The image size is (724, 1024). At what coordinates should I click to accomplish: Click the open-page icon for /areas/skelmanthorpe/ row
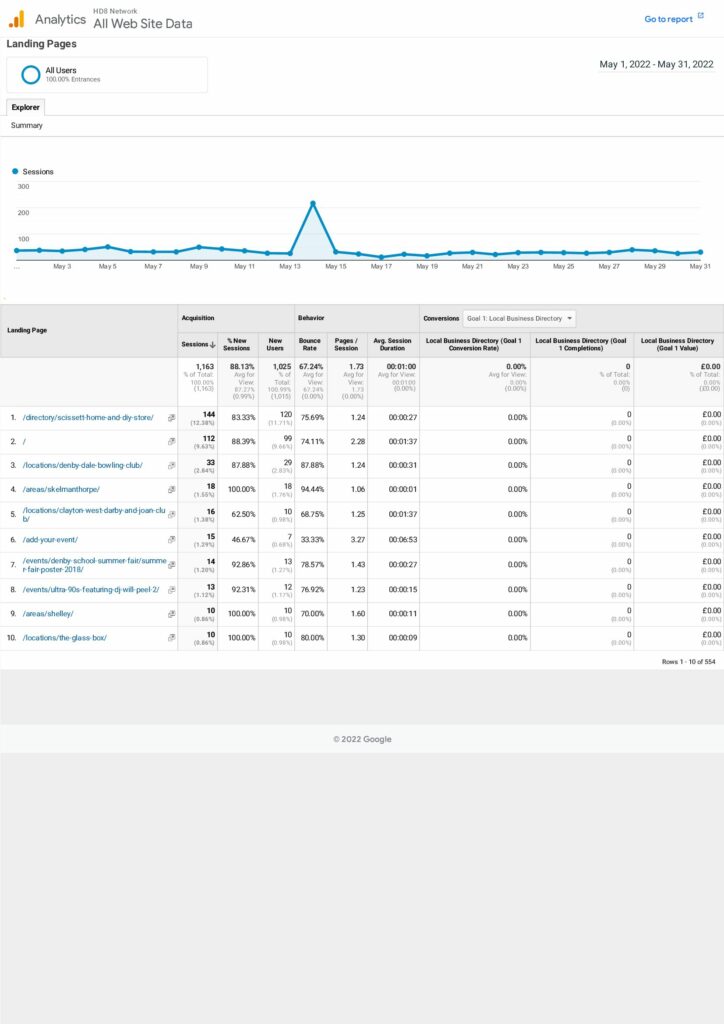171,490
